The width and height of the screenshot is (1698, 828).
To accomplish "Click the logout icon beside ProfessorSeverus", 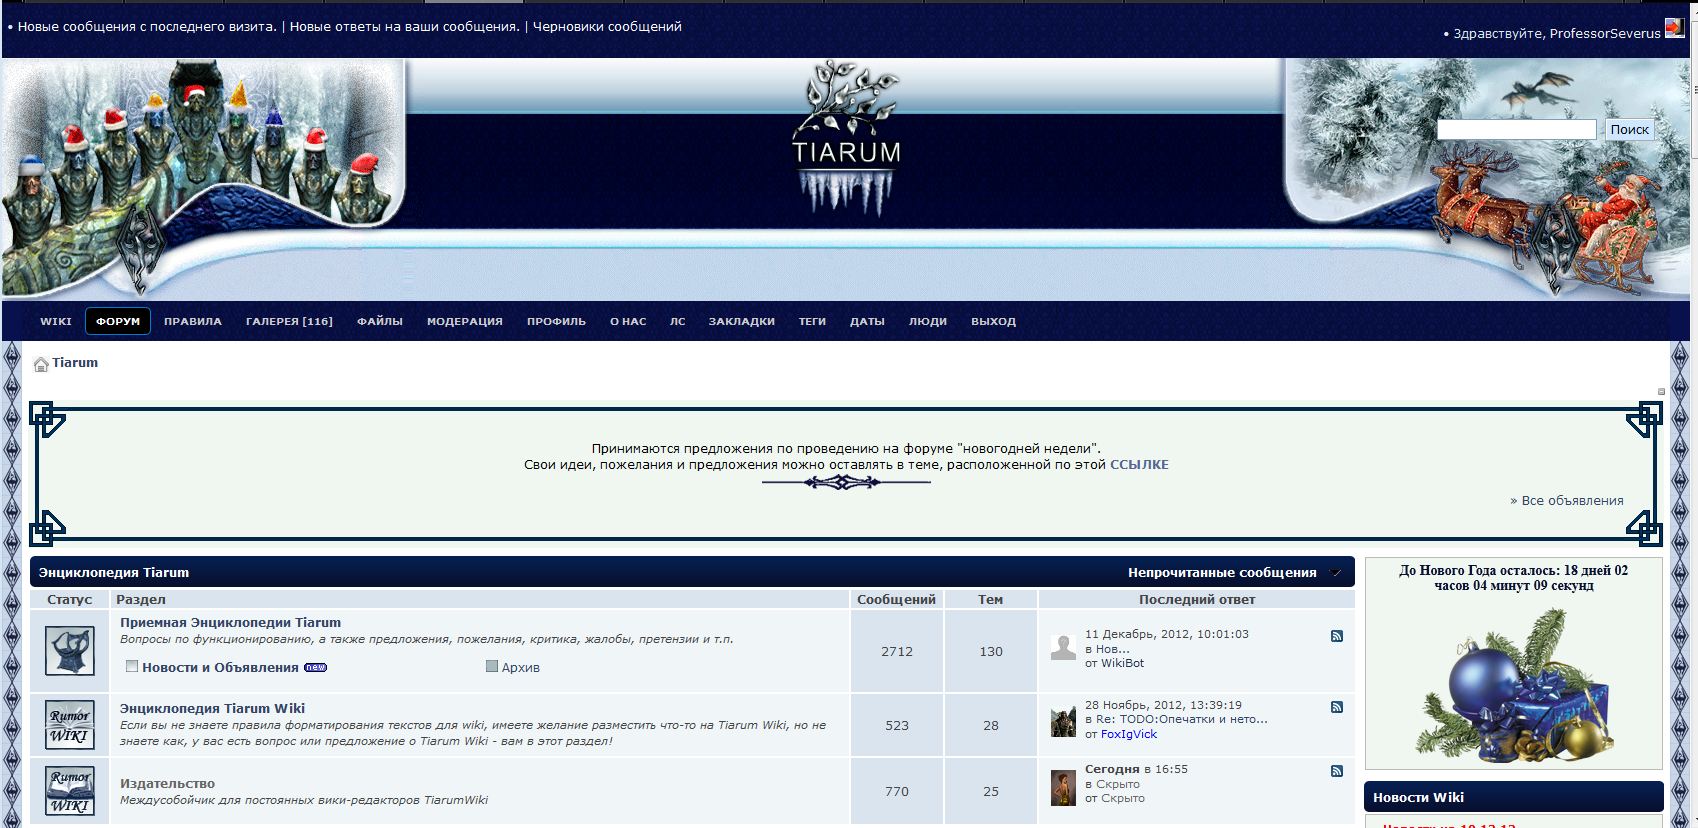I will pyautogui.click(x=1674, y=28).
